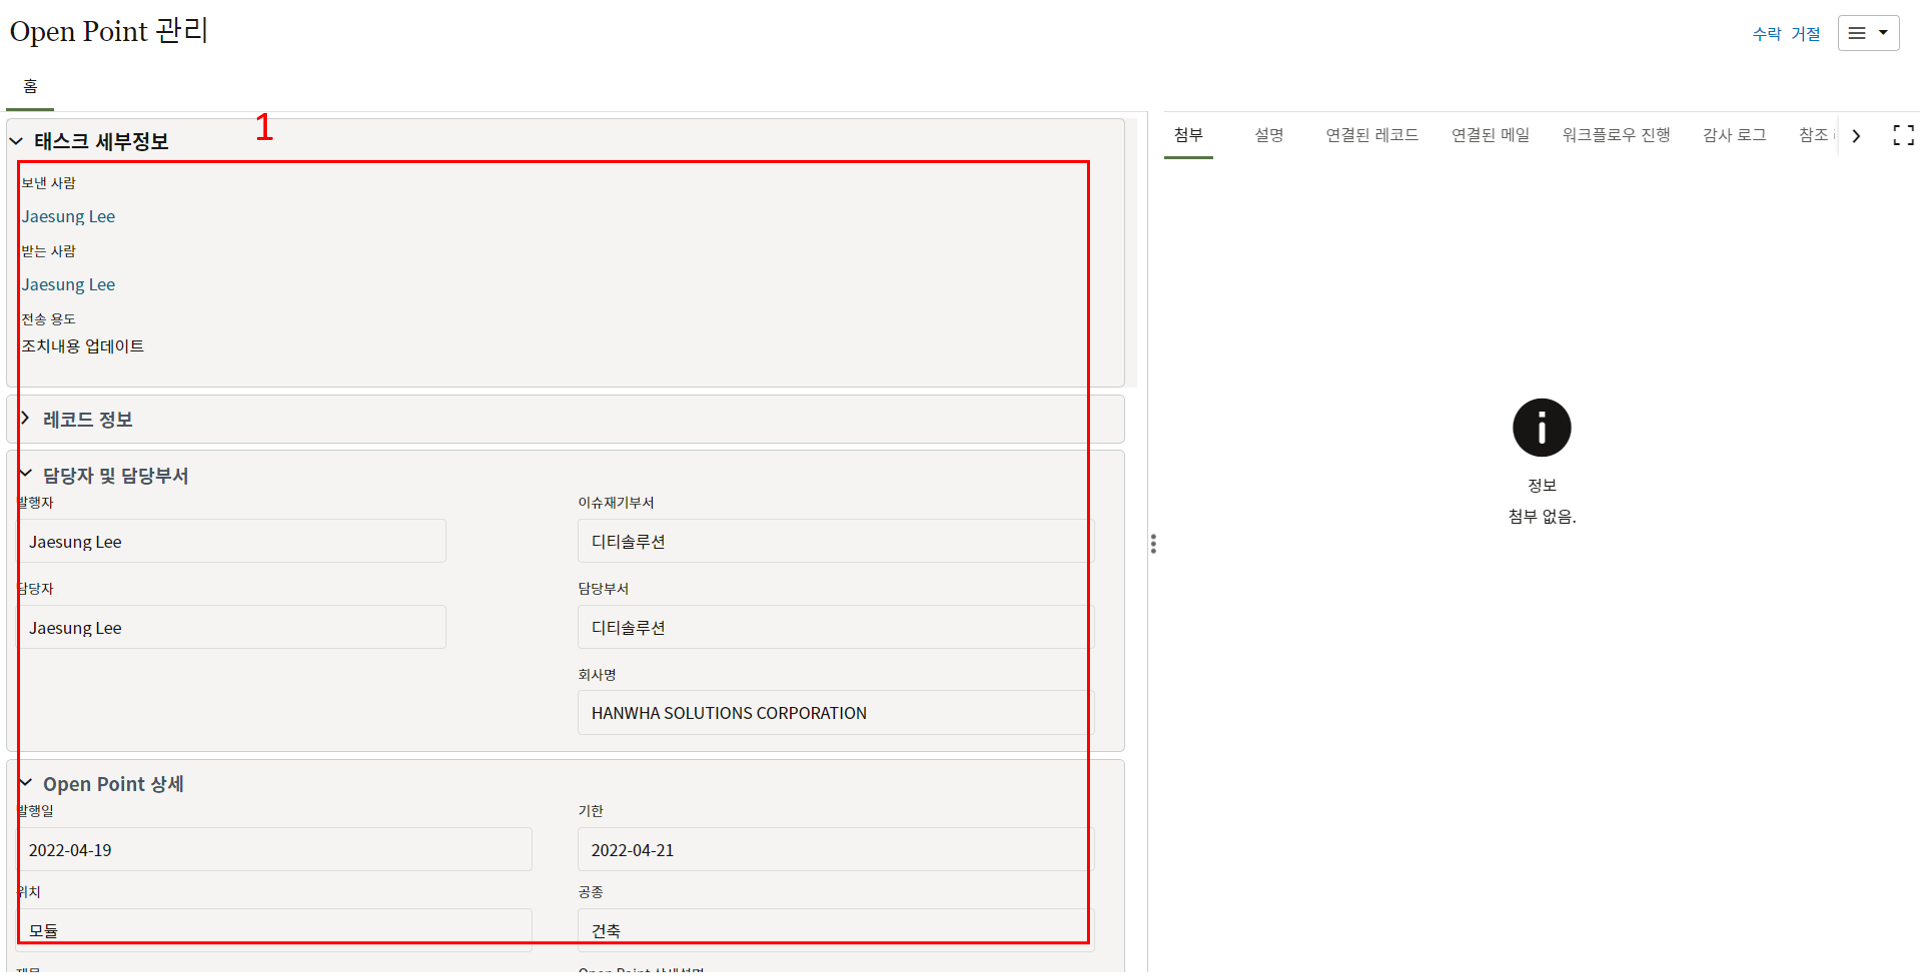This screenshot has width=1920, height=980.
Task: Click the 이슈재기부서 field
Action: coord(834,542)
